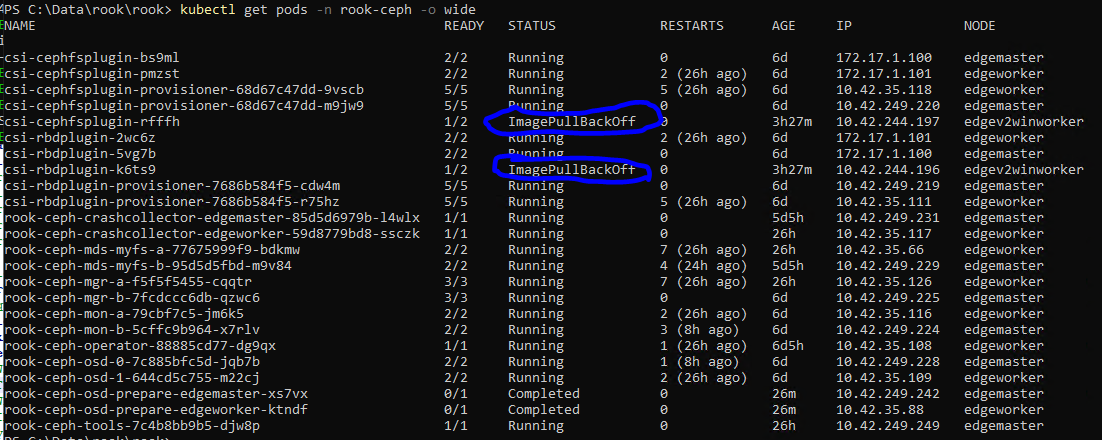Click pod rook-ceph-operator-88885cd77-dg9qx

[x=141, y=347]
